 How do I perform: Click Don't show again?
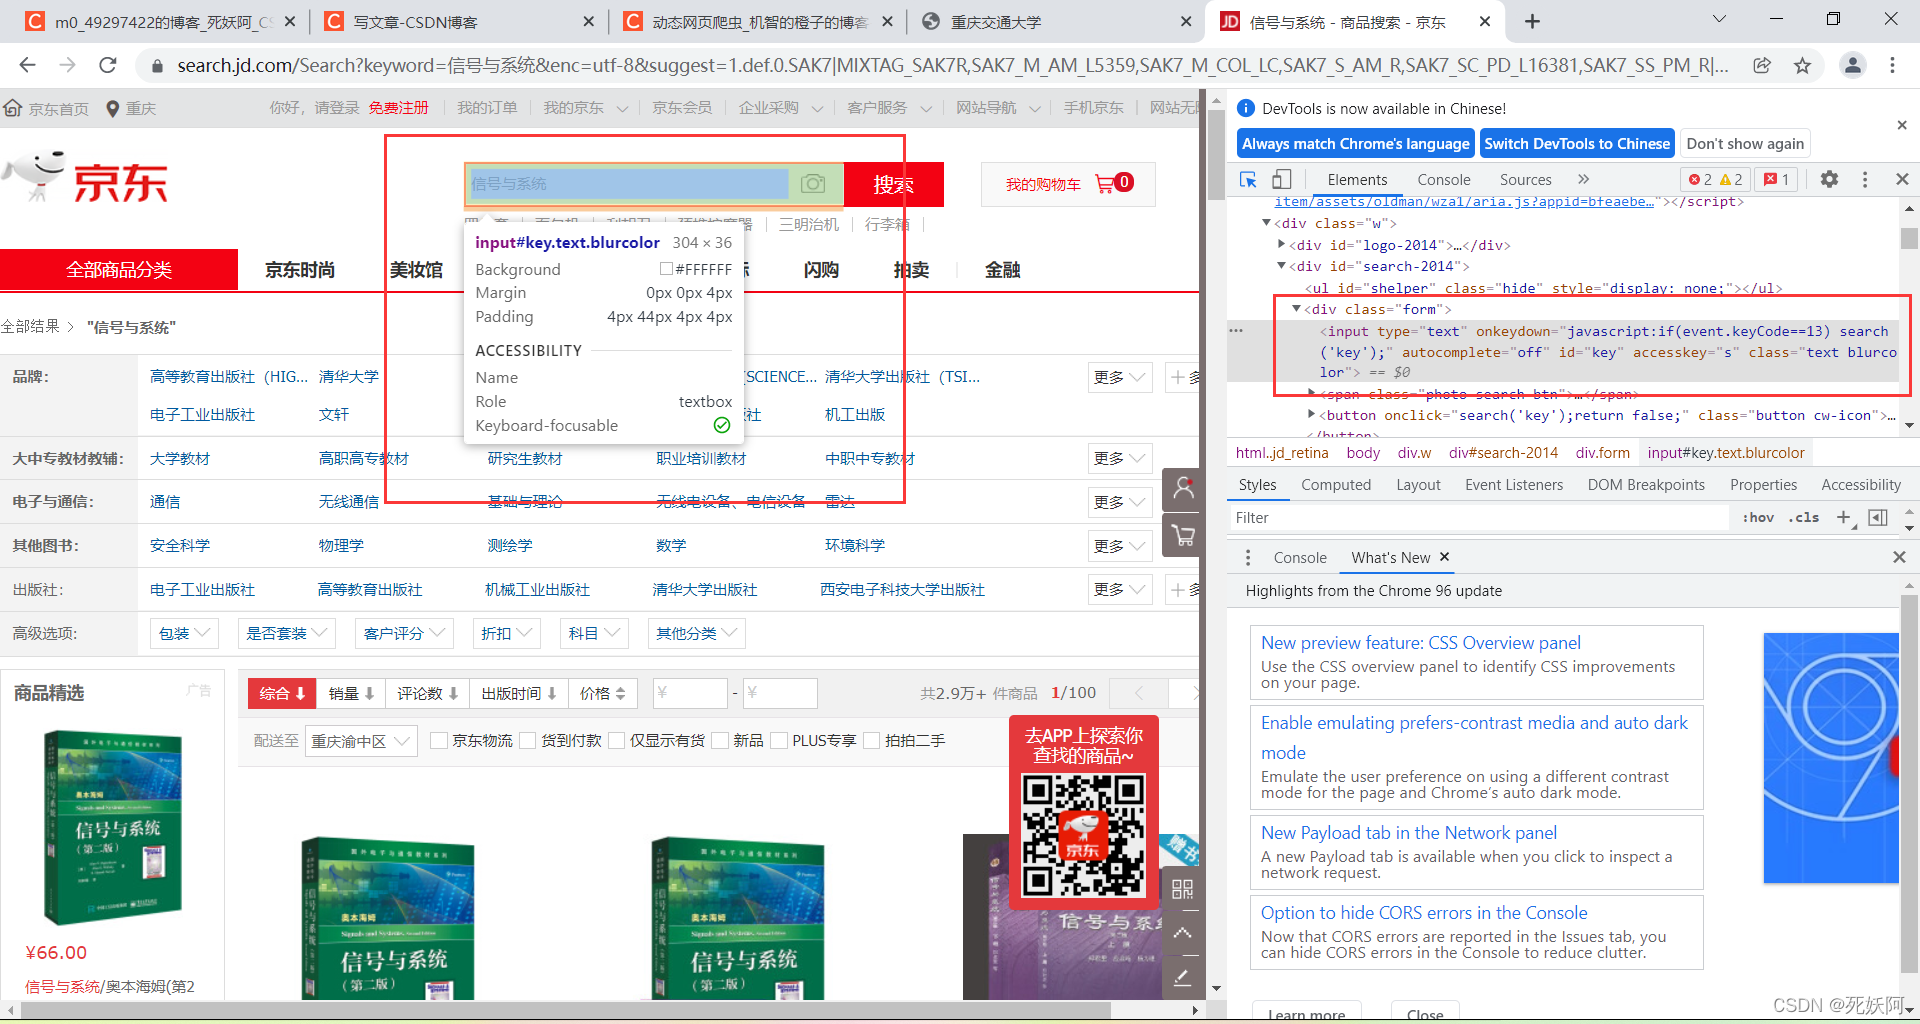pyautogui.click(x=1745, y=144)
